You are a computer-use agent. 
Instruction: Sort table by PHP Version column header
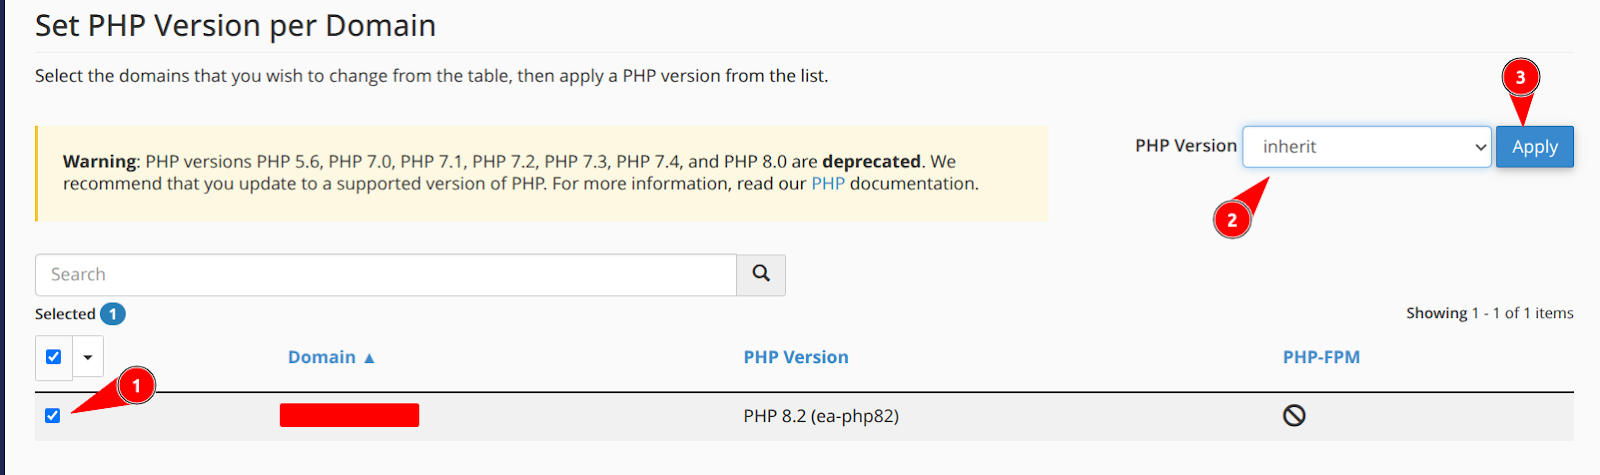[x=795, y=358]
